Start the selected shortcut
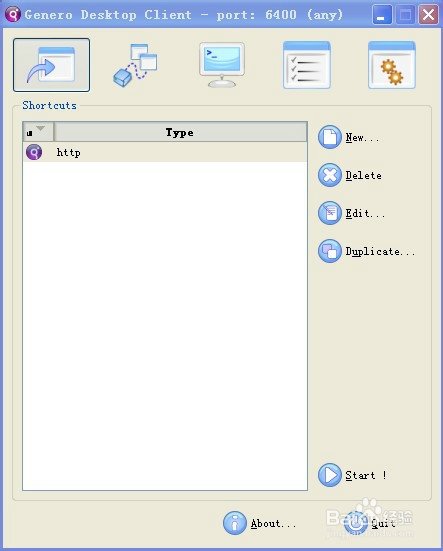The image size is (443, 551). tap(352, 475)
